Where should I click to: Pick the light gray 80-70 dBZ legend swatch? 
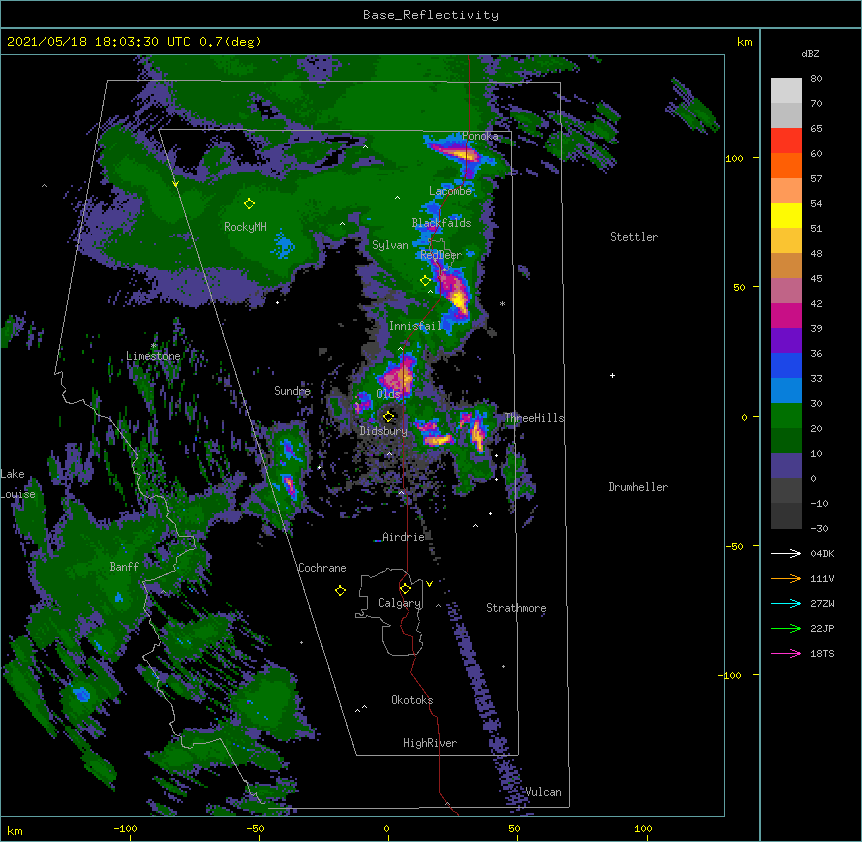point(786,91)
